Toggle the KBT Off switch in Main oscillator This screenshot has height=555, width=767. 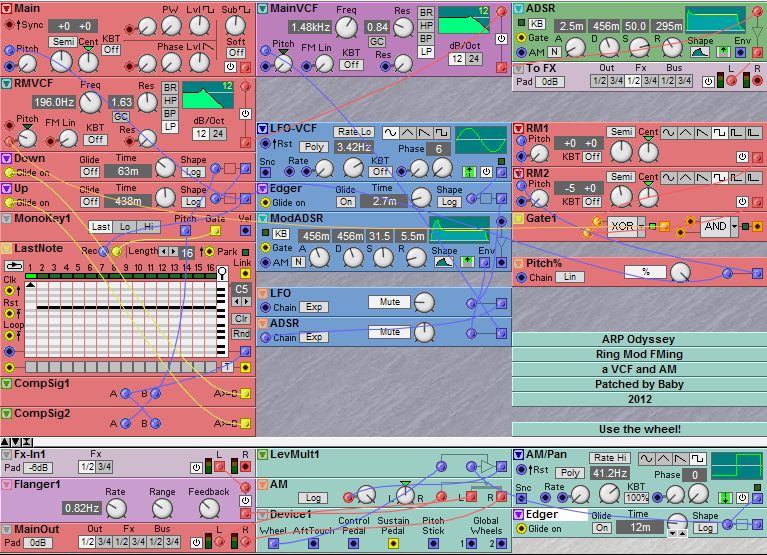pyautogui.click(x=111, y=49)
